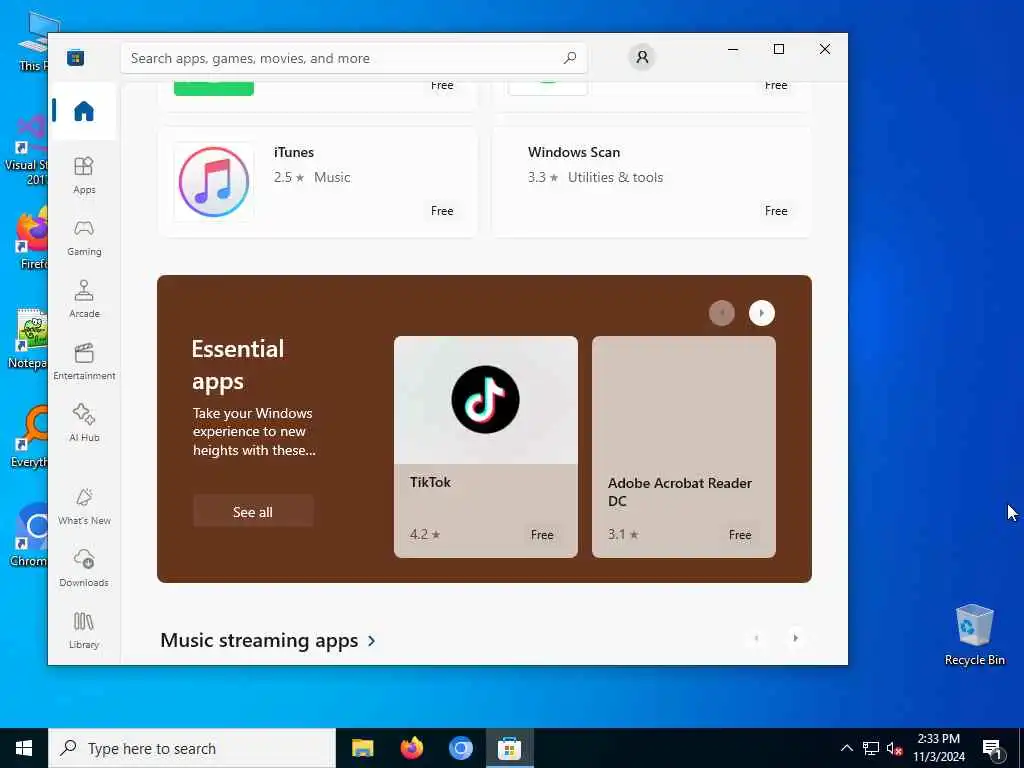Click the Utilities & tools category text

click(x=615, y=177)
